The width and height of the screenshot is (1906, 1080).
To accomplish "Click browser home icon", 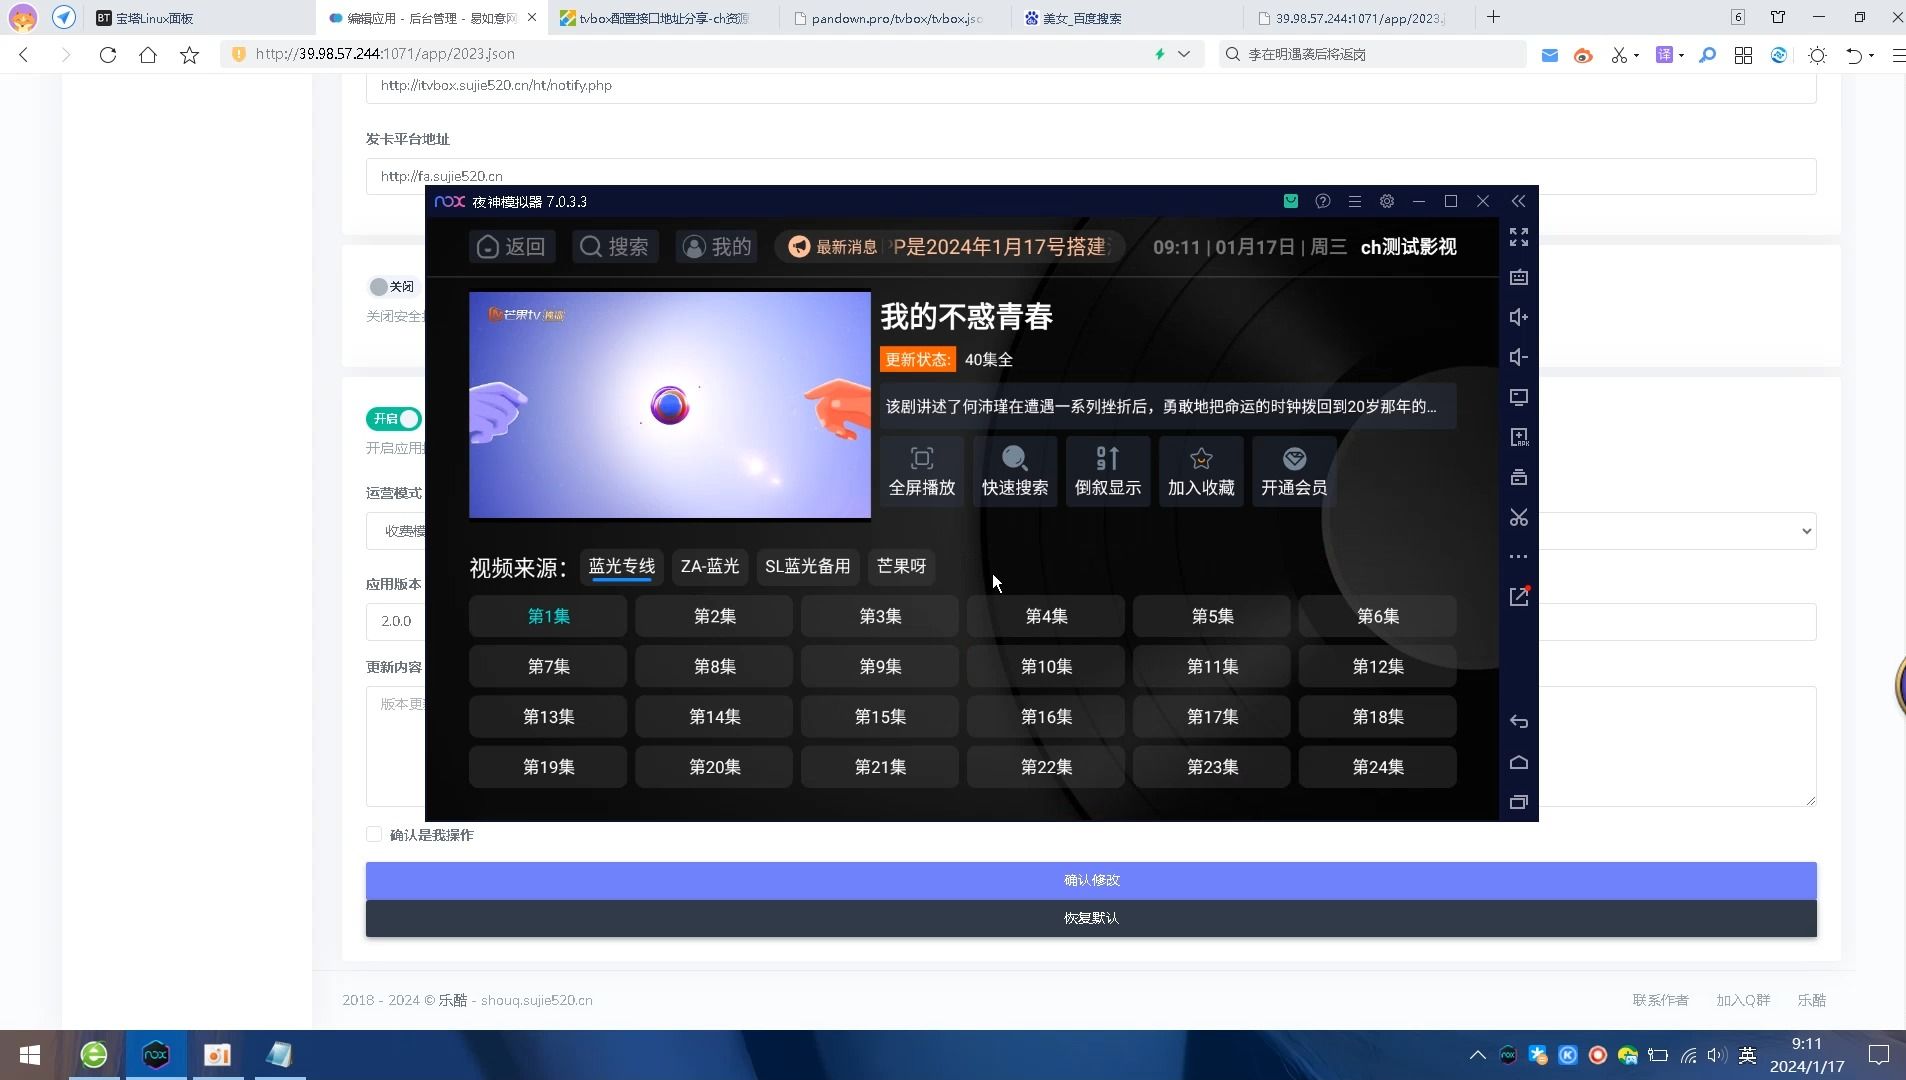I will [148, 54].
